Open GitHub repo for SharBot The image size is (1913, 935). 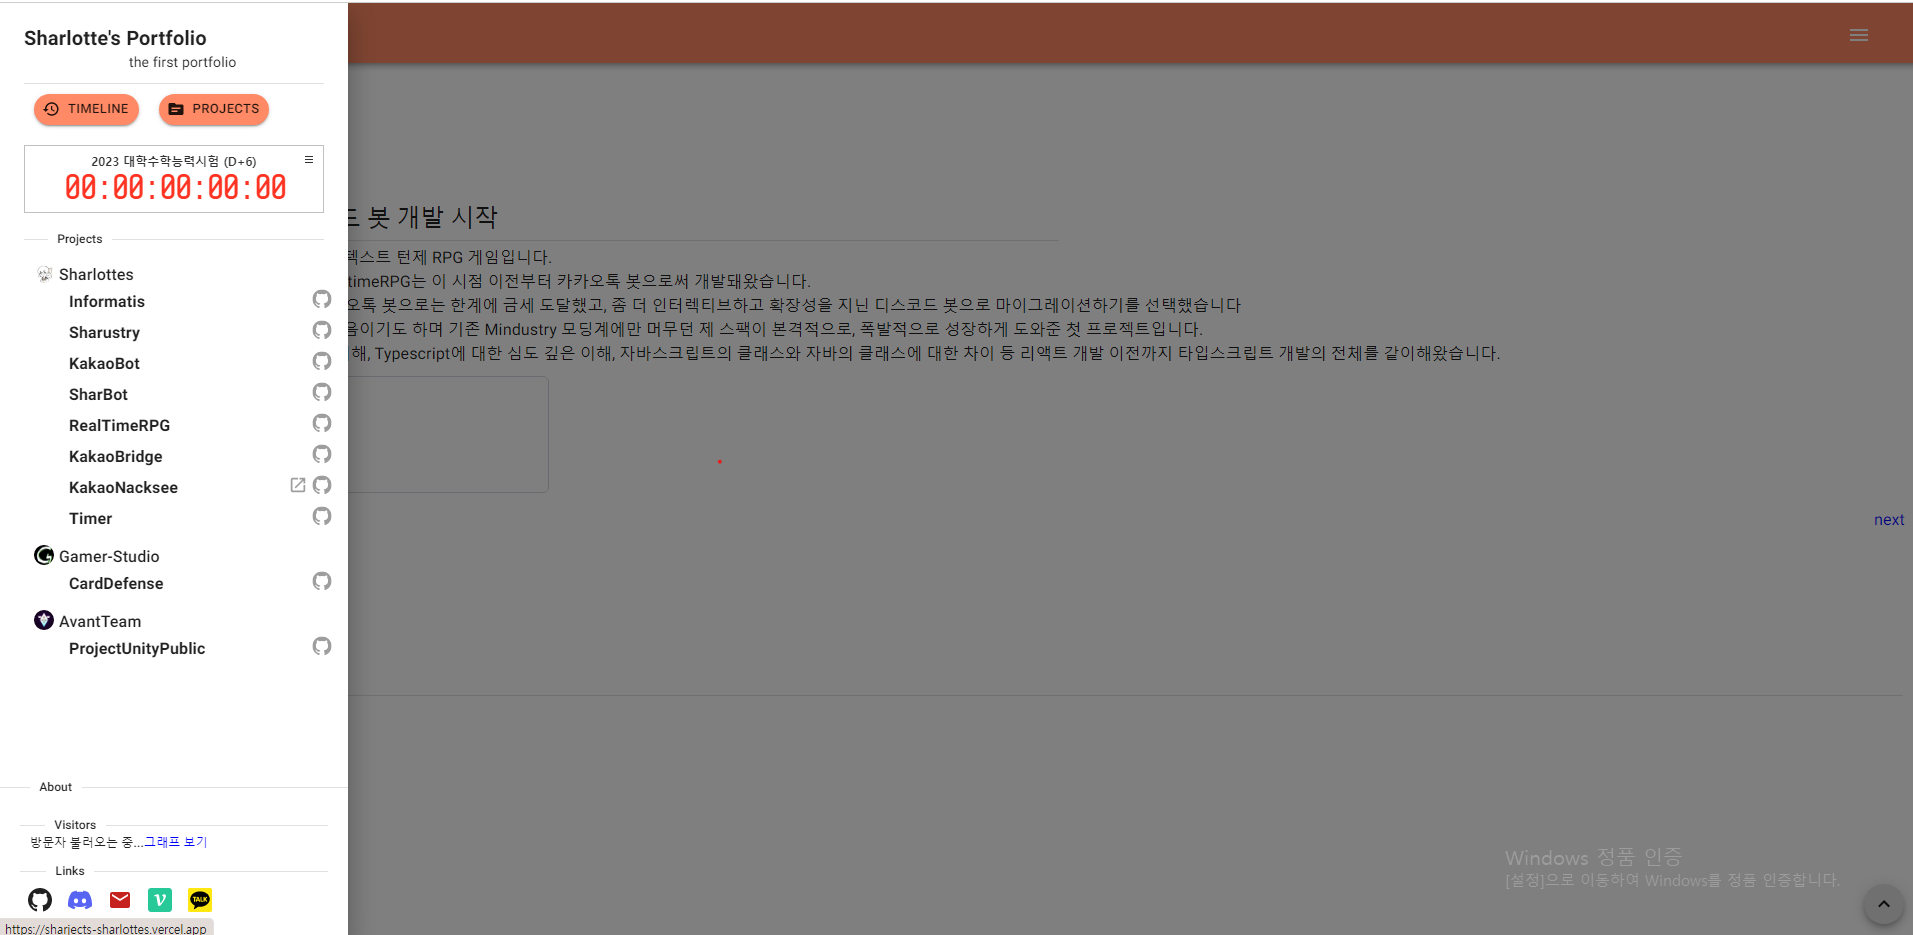[x=322, y=392]
